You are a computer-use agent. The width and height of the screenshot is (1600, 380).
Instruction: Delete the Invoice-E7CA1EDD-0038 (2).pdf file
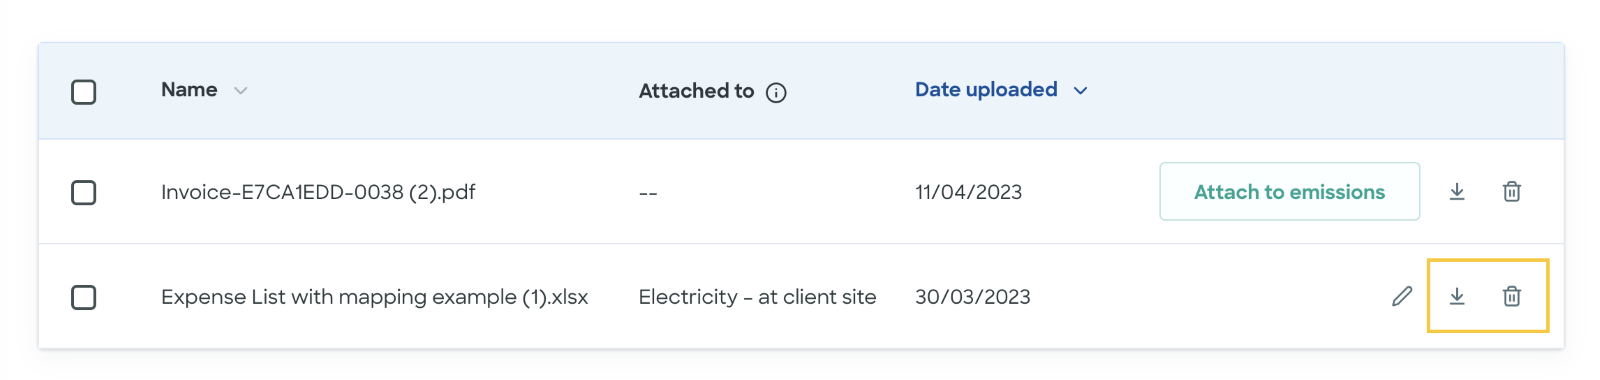point(1512,191)
